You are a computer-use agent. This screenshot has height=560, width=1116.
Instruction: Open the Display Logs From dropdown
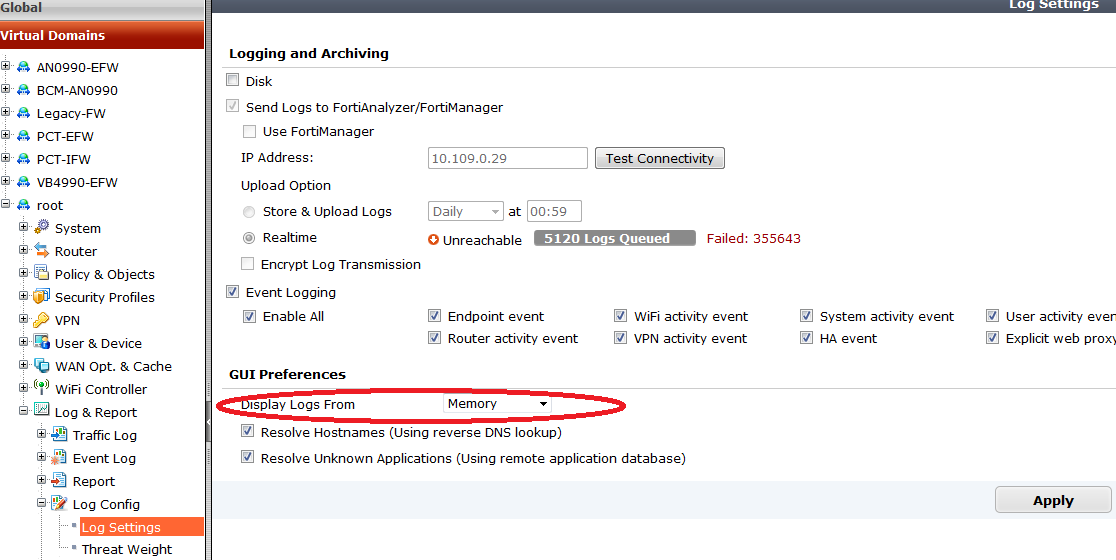(497, 404)
